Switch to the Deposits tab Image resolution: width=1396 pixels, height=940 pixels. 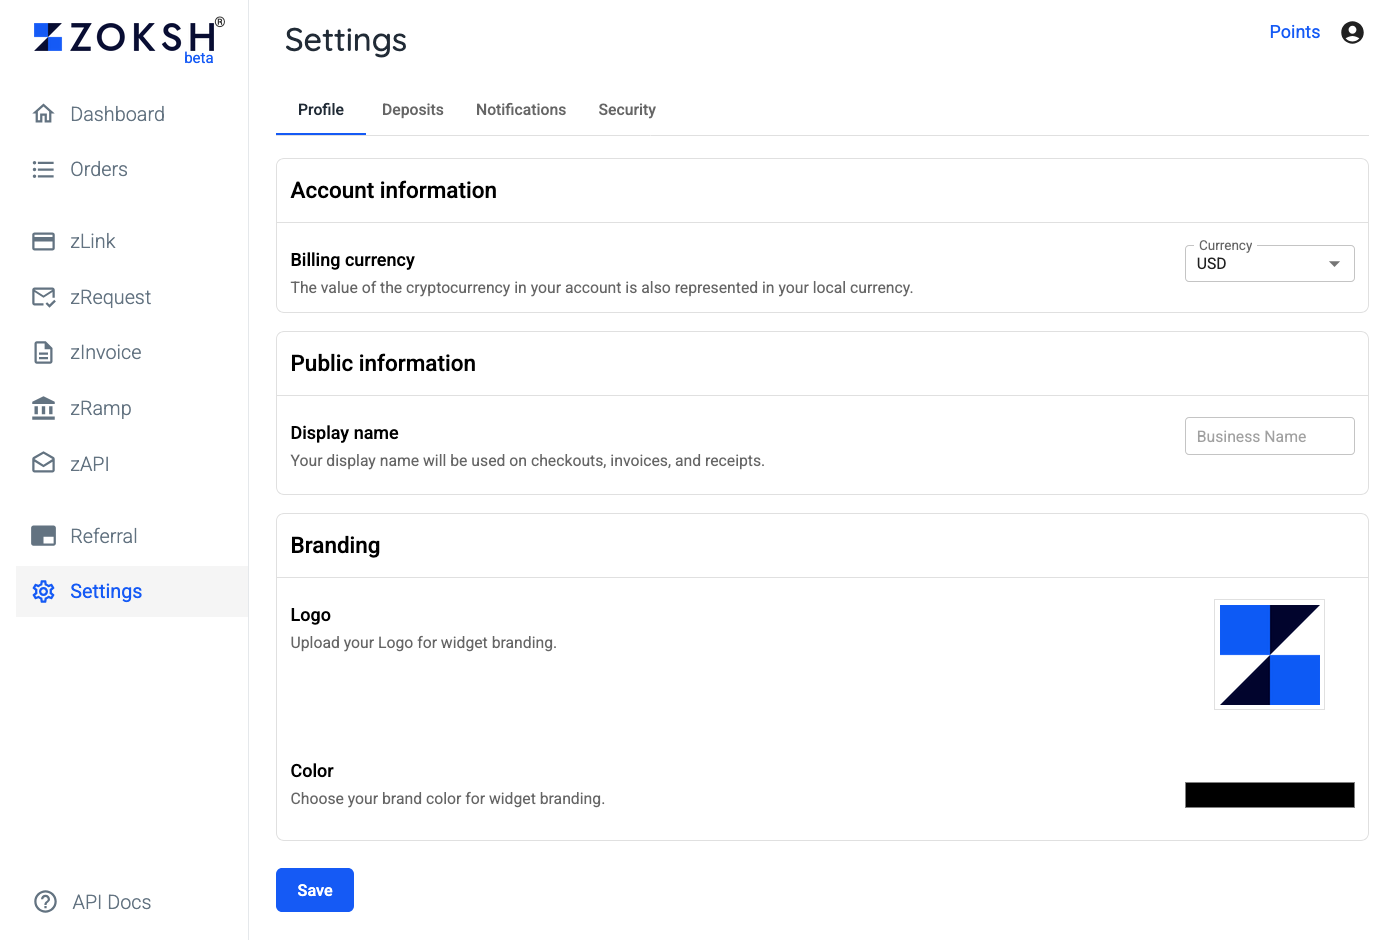(x=413, y=110)
